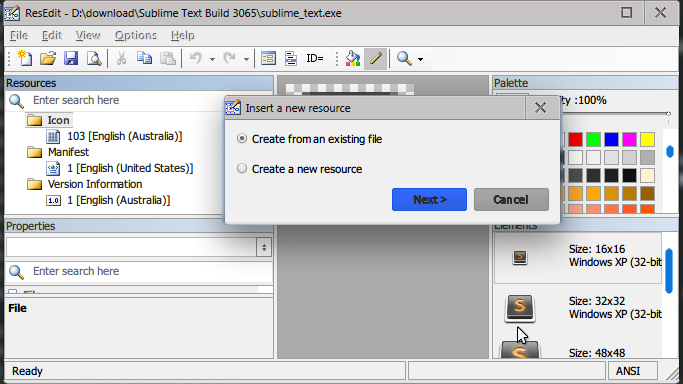
Task: Open the redo history dropdown arrow
Action: click(246, 59)
